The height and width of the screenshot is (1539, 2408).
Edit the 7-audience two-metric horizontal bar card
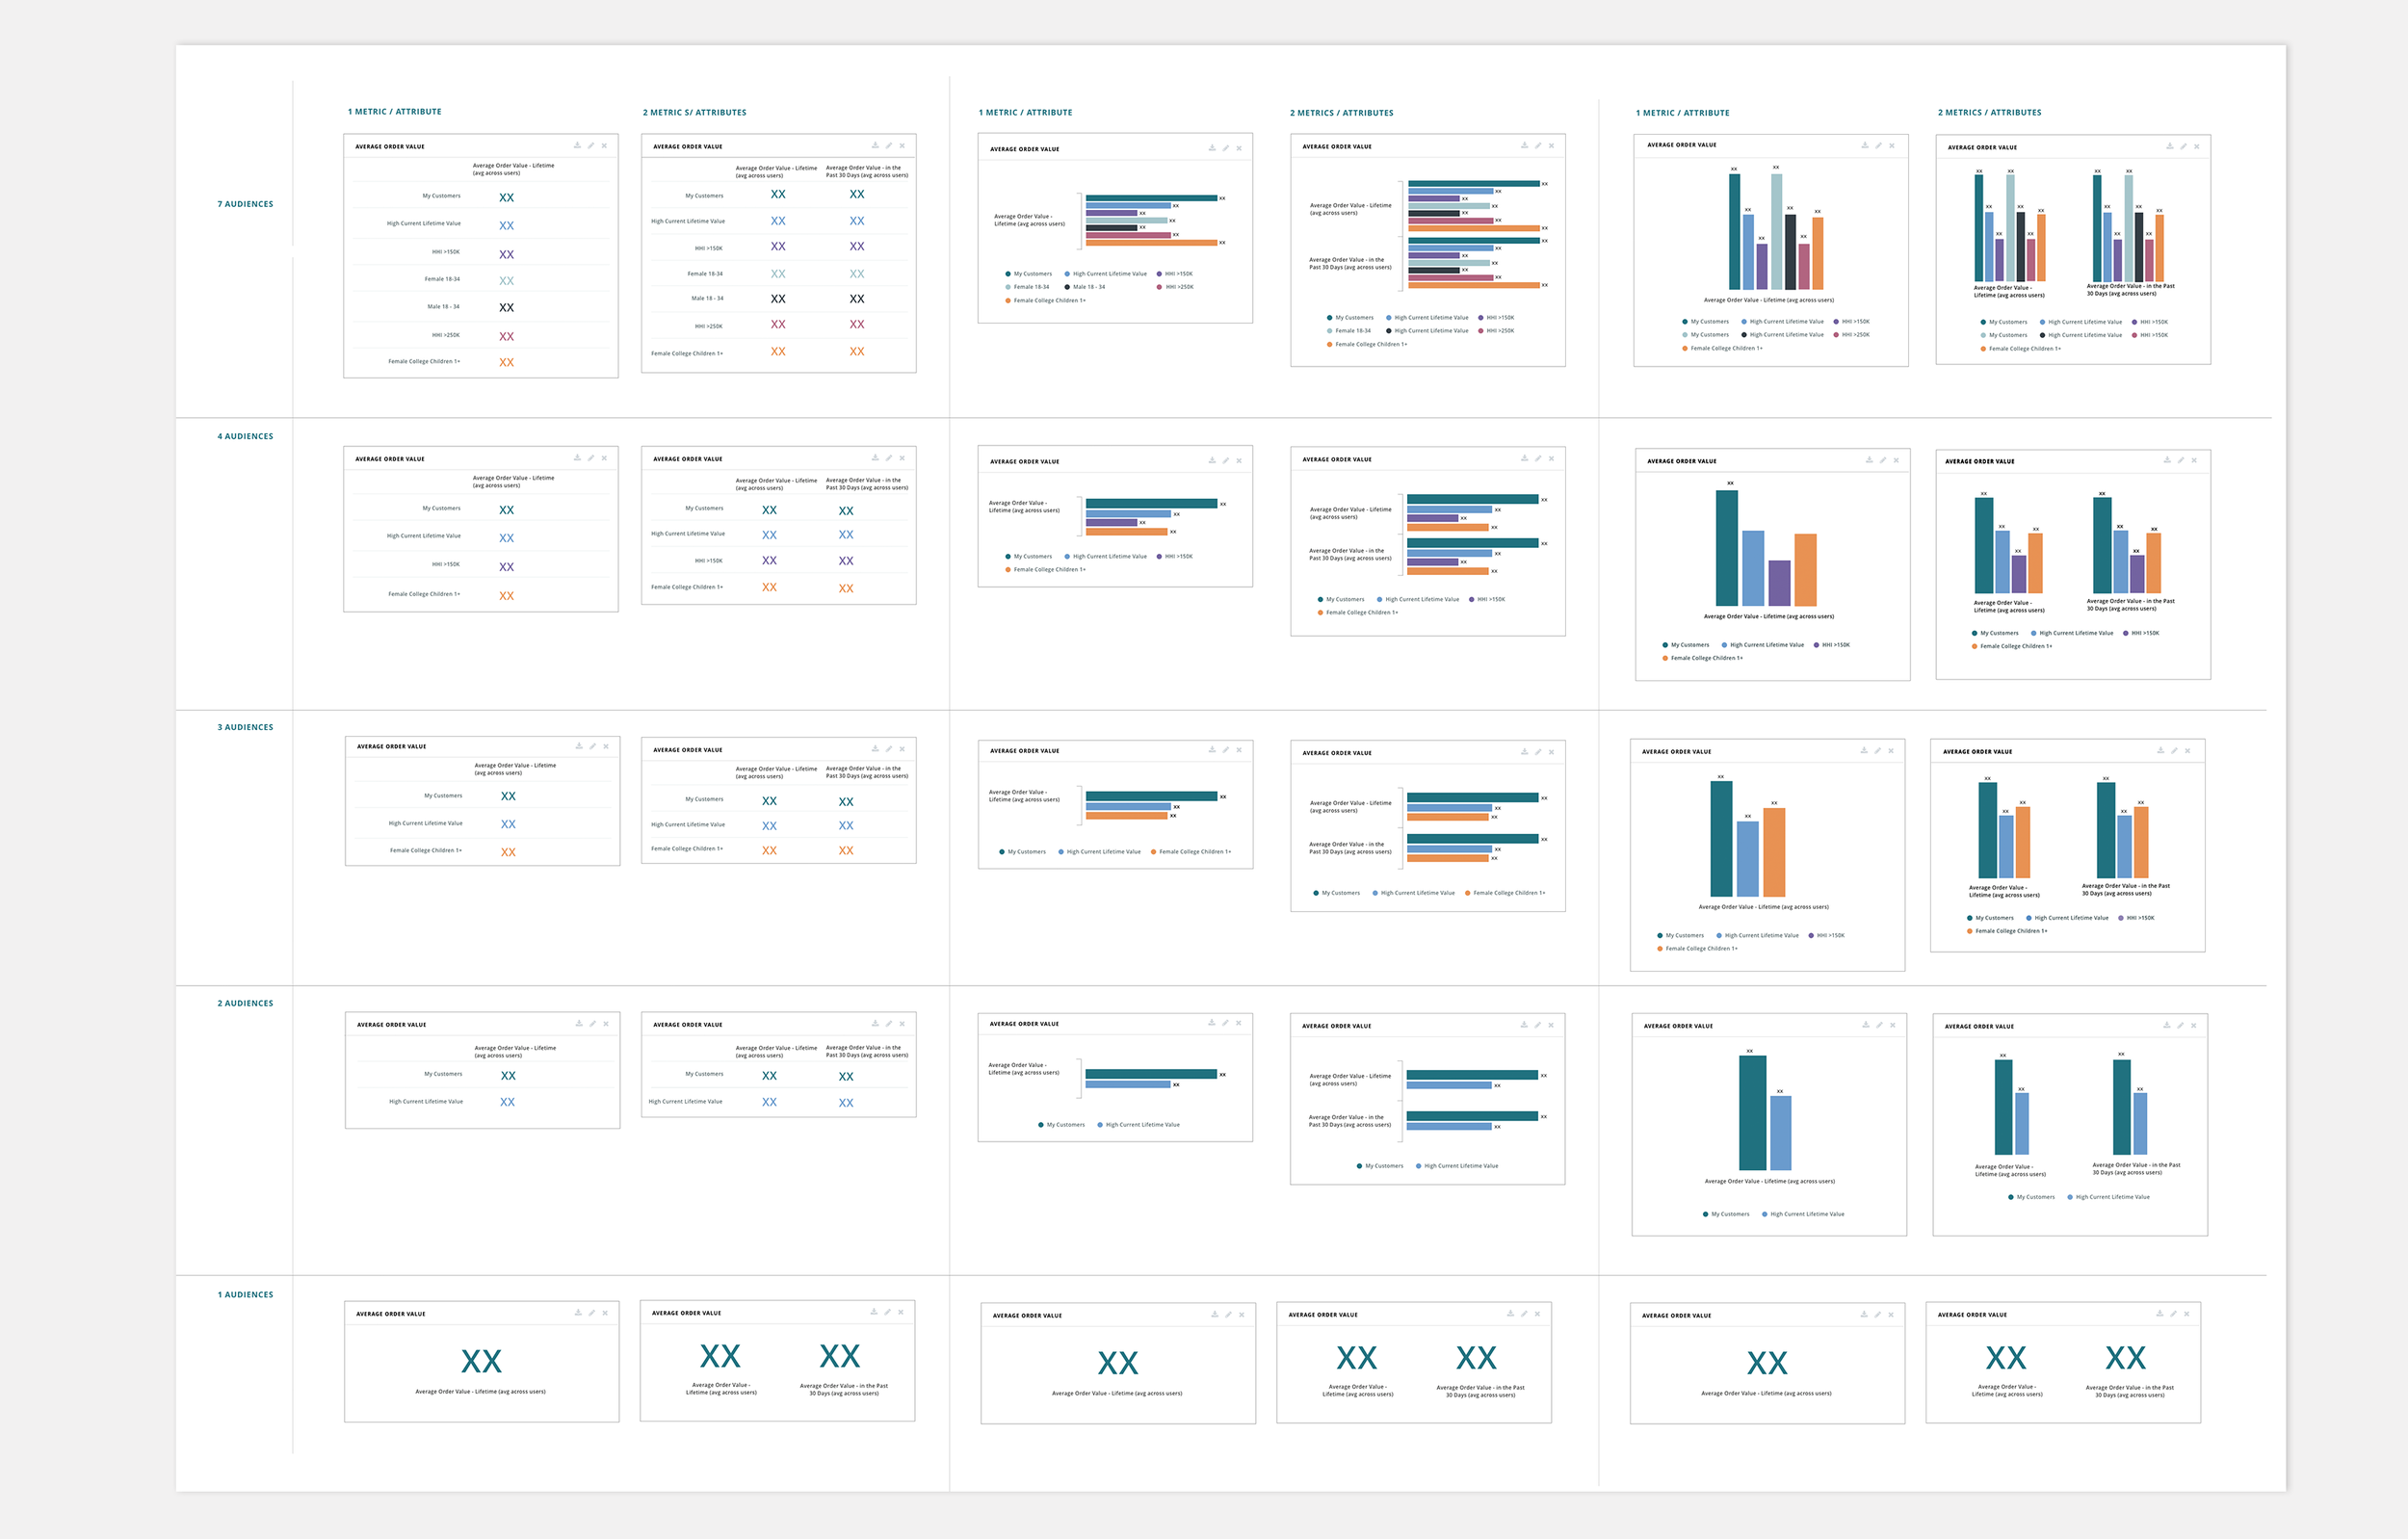[x=1538, y=146]
